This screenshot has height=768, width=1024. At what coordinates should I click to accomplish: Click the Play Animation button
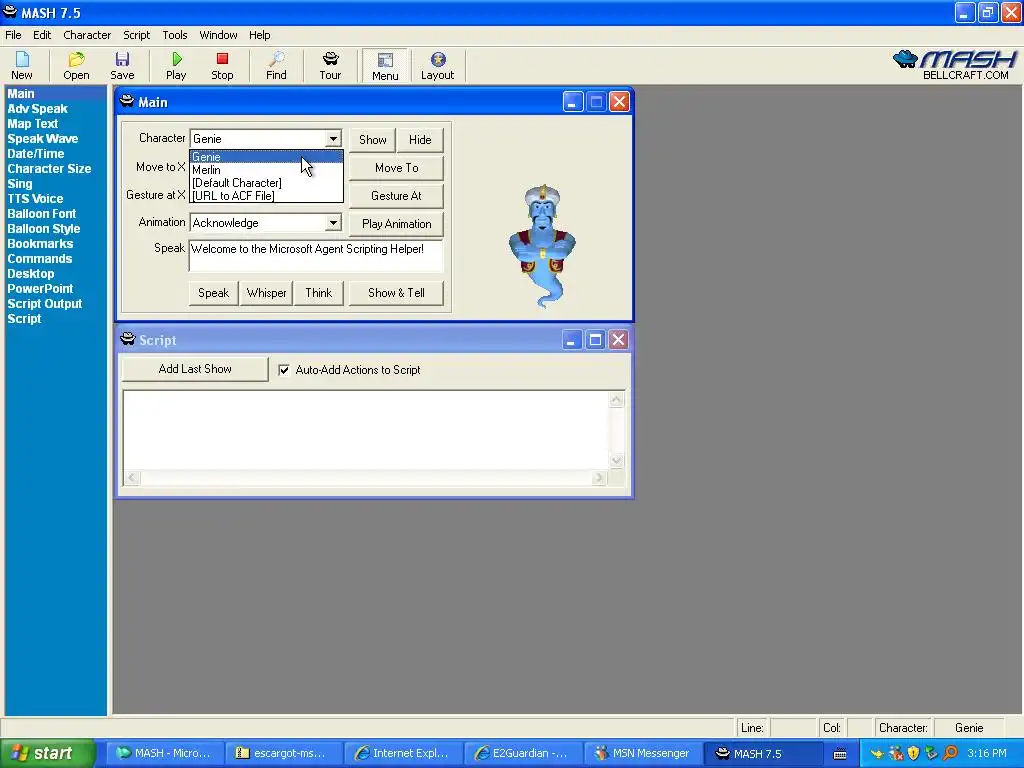click(396, 224)
